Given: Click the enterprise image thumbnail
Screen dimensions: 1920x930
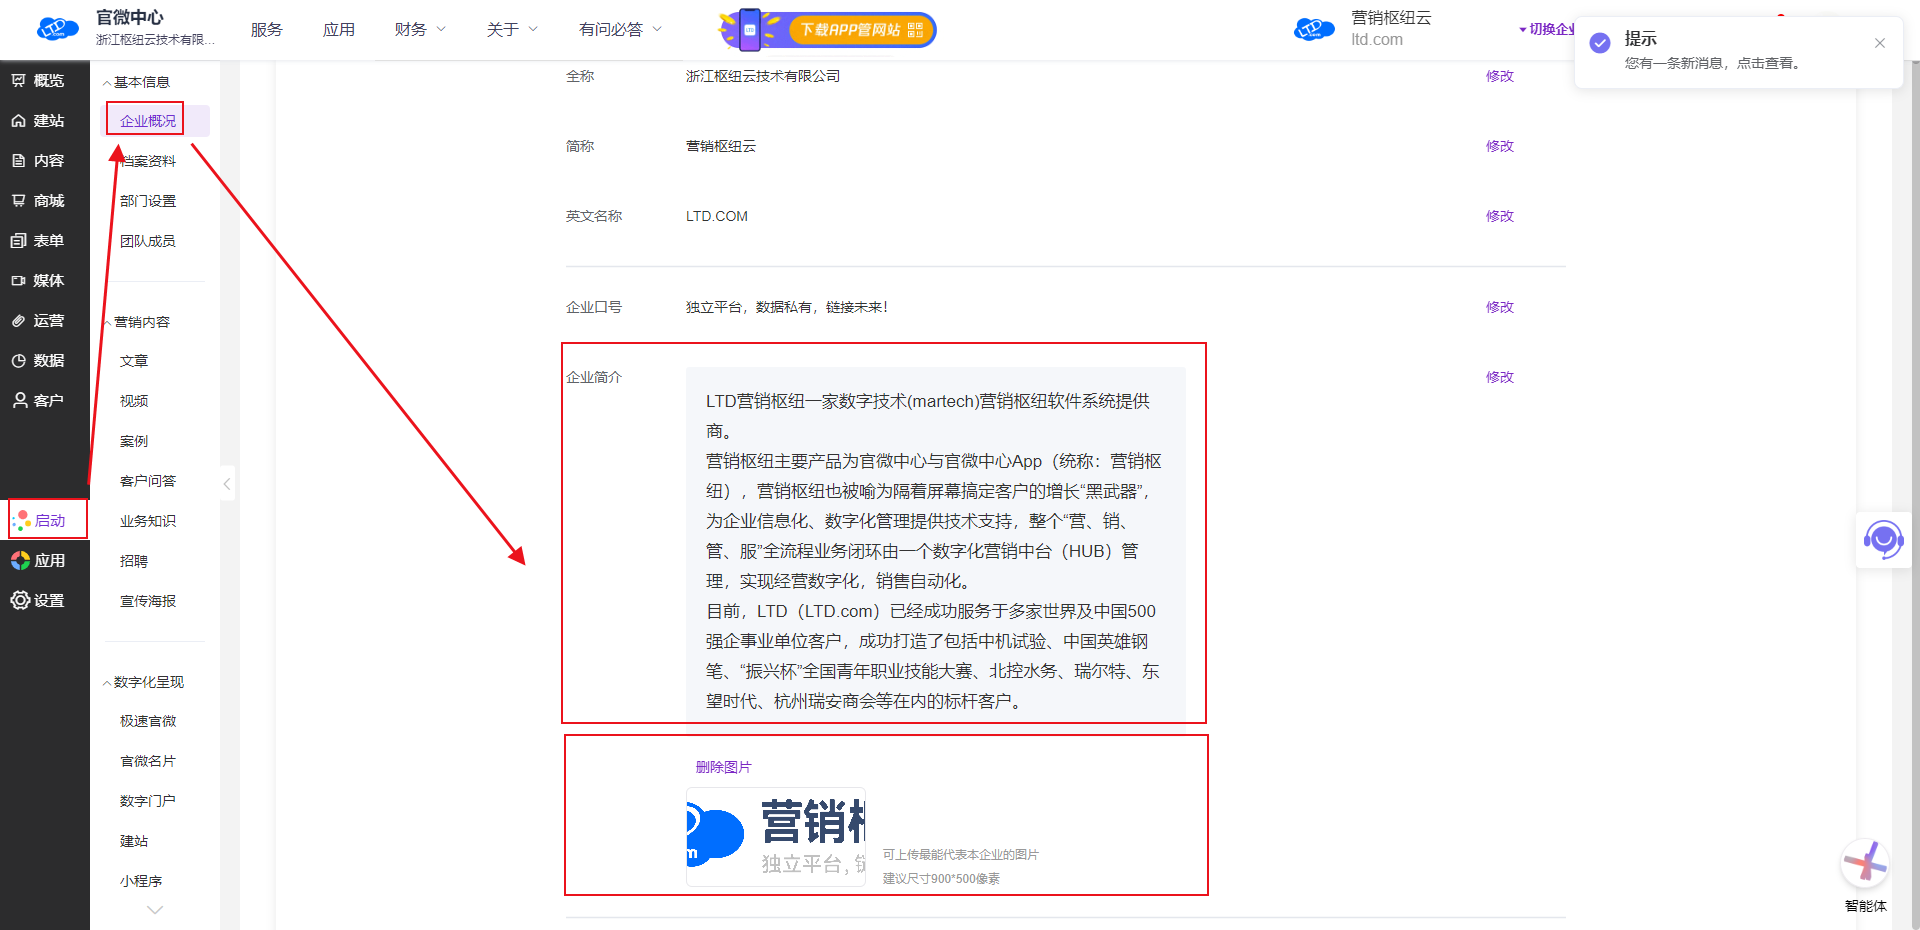Looking at the screenshot, I should point(776,837).
